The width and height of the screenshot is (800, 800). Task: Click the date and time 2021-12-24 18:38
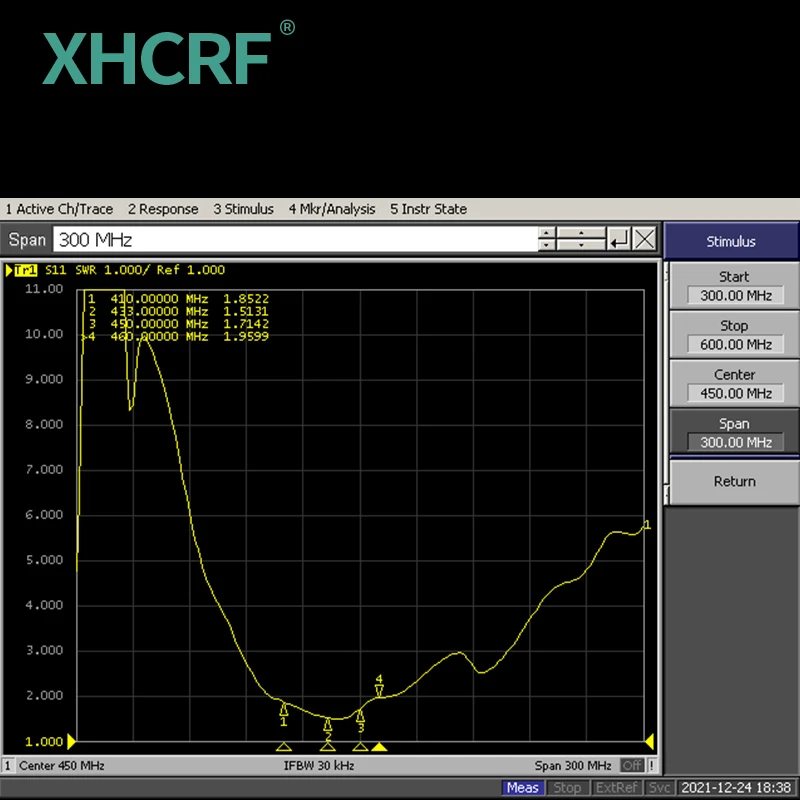click(737, 788)
